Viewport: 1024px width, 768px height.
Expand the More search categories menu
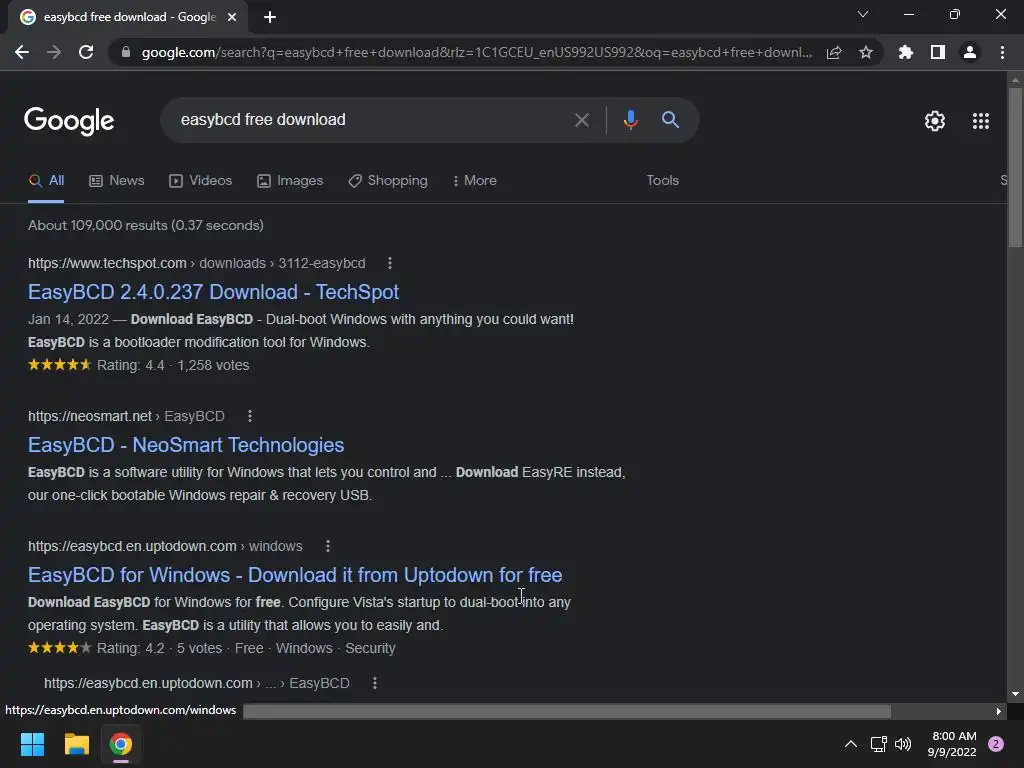pos(475,181)
